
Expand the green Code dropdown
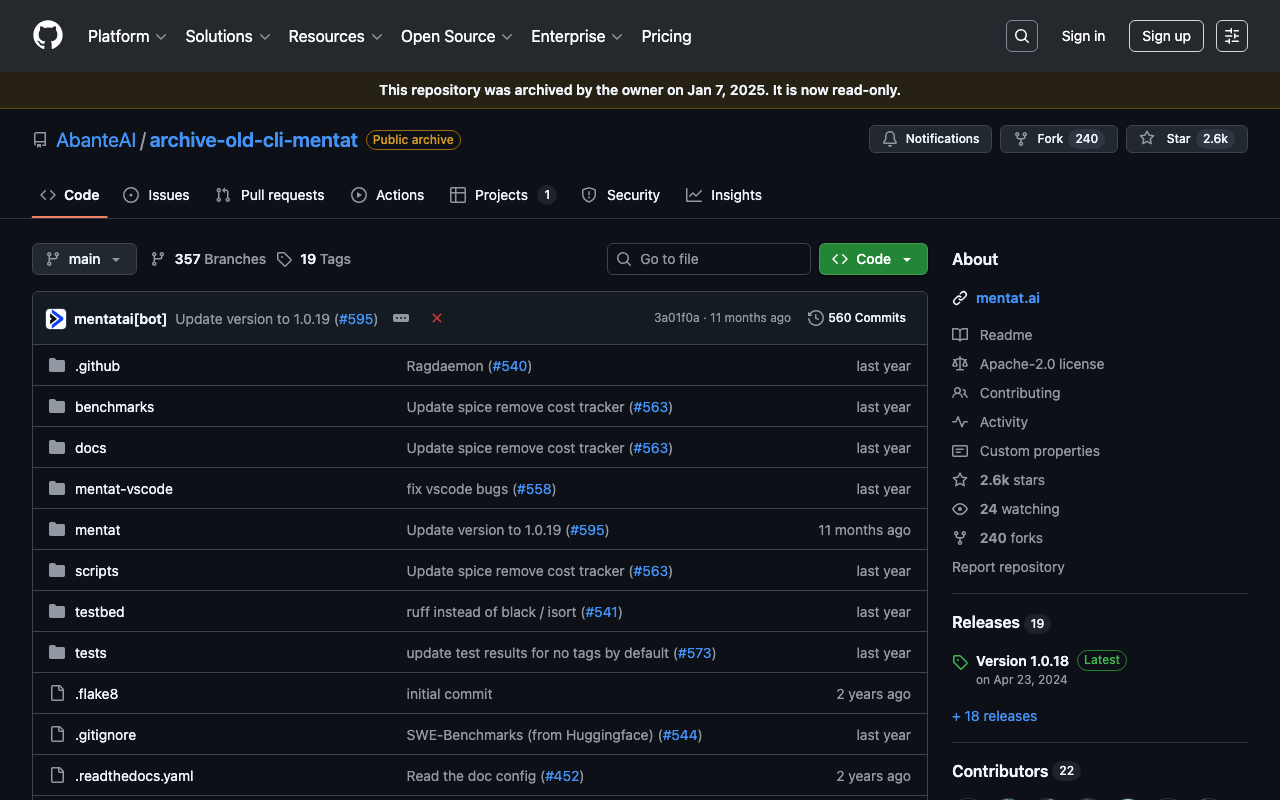872,259
